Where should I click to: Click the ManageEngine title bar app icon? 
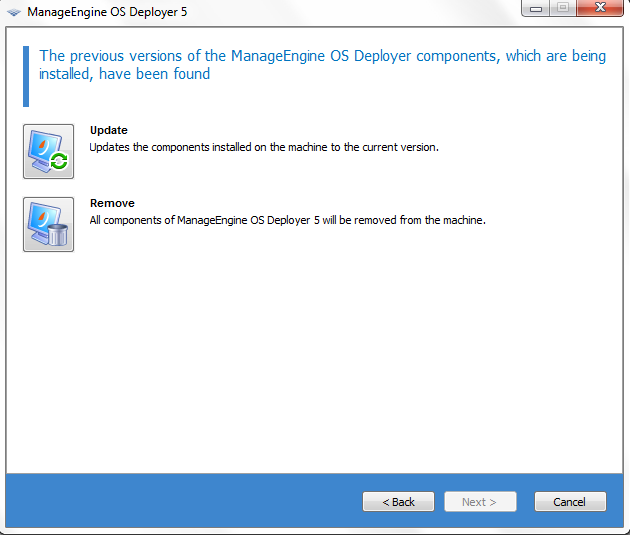point(14,12)
